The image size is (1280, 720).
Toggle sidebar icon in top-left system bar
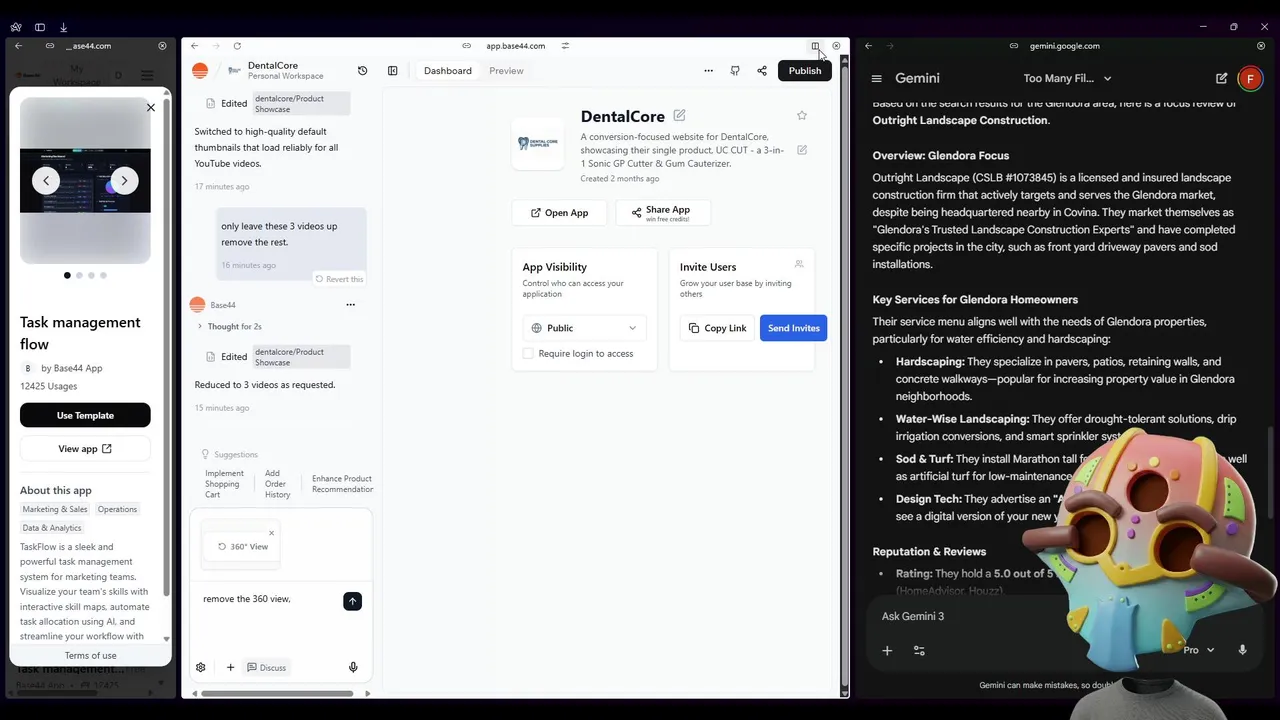coord(40,27)
